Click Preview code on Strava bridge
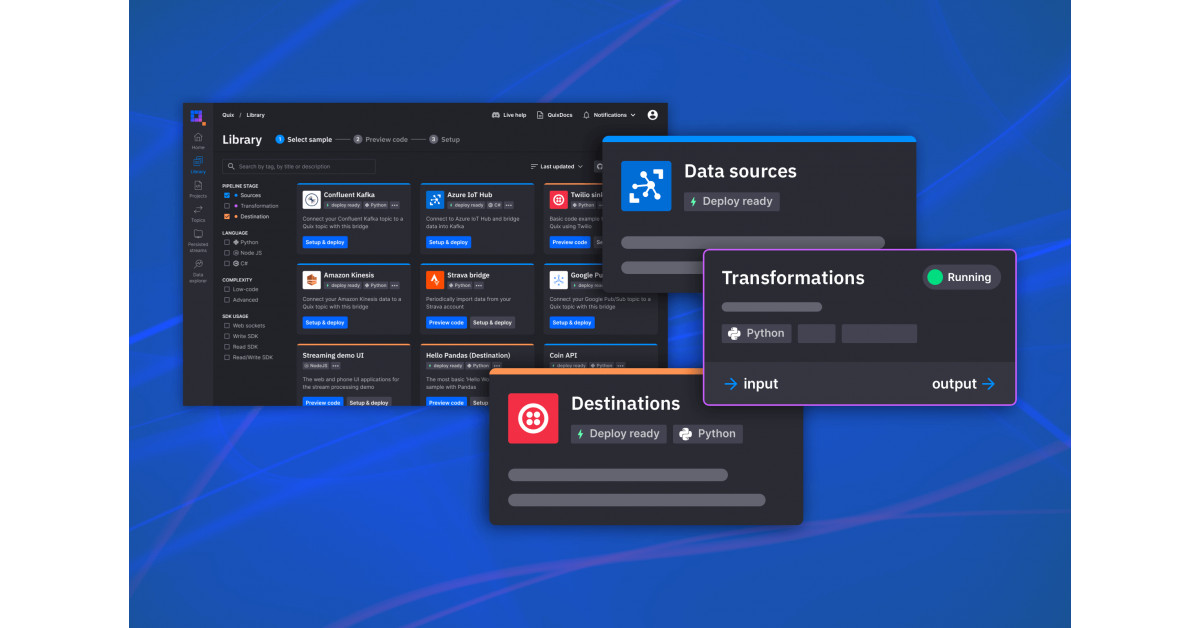Image resolution: width=1200 pixels, height=628 pixels. pyautogui.click(x=446, y=323)
